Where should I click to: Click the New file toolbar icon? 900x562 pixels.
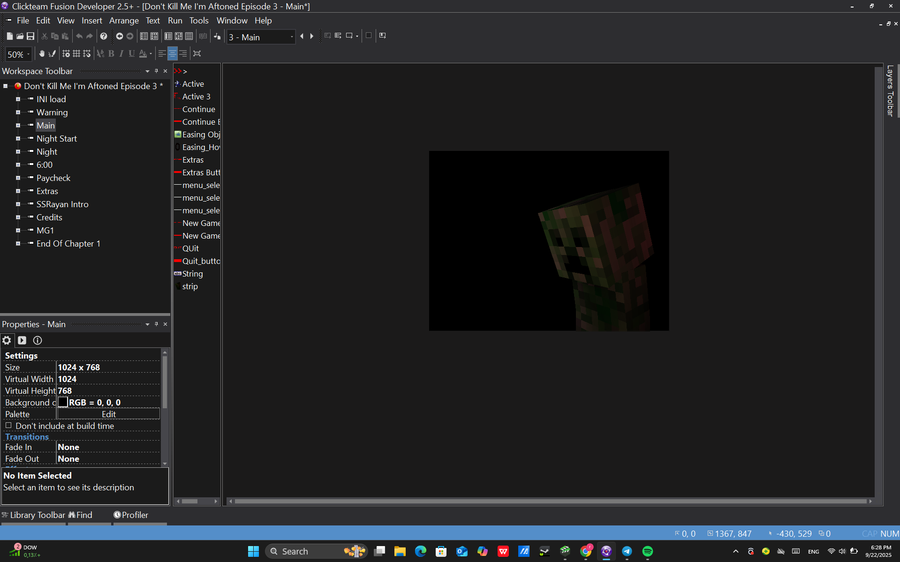point(9,36)
